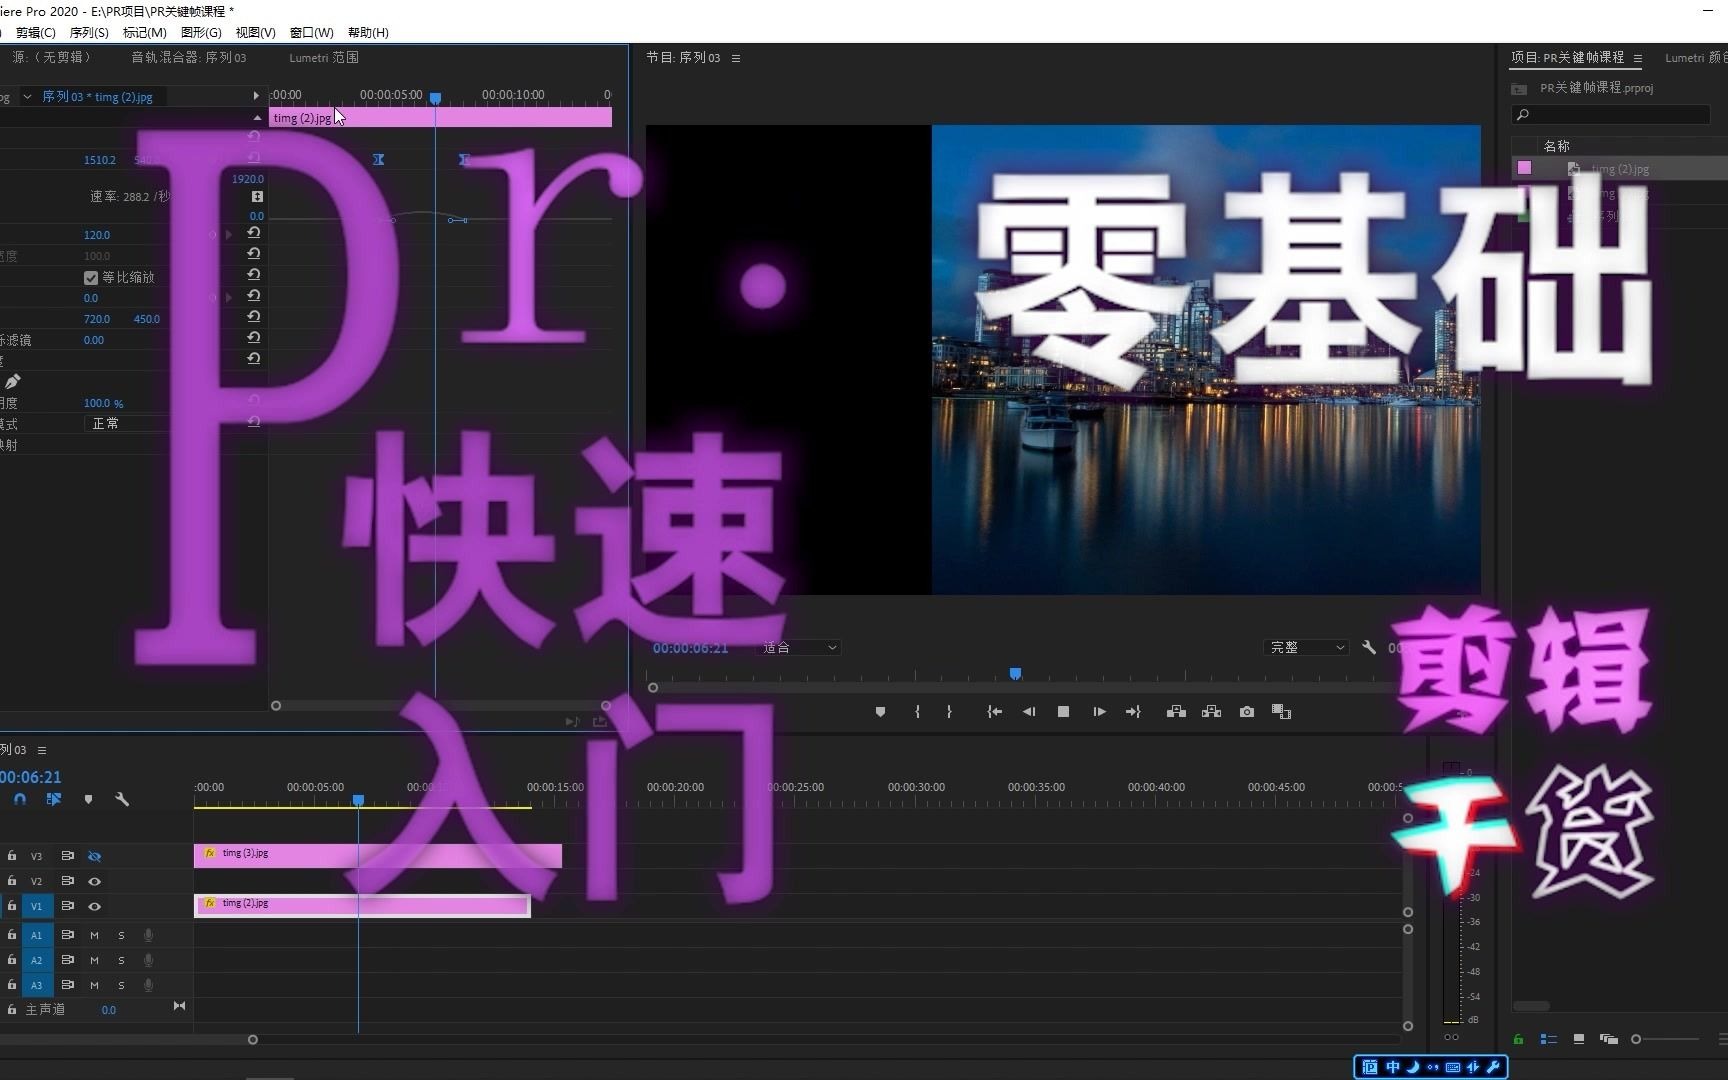Click the Add Marker icon in program monitor

tap(880, 712)
